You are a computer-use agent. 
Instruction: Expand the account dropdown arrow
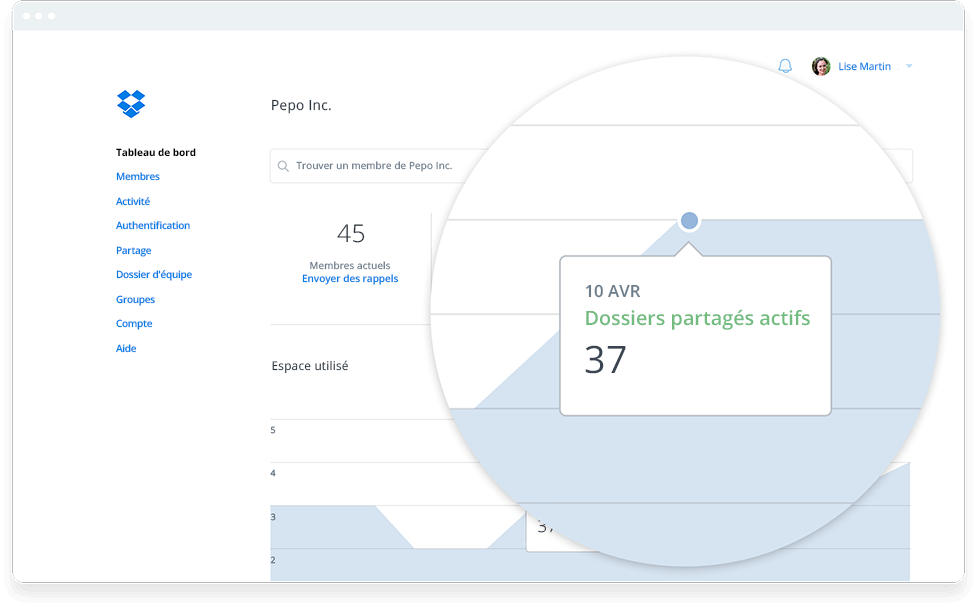click(x=909, y=66)
